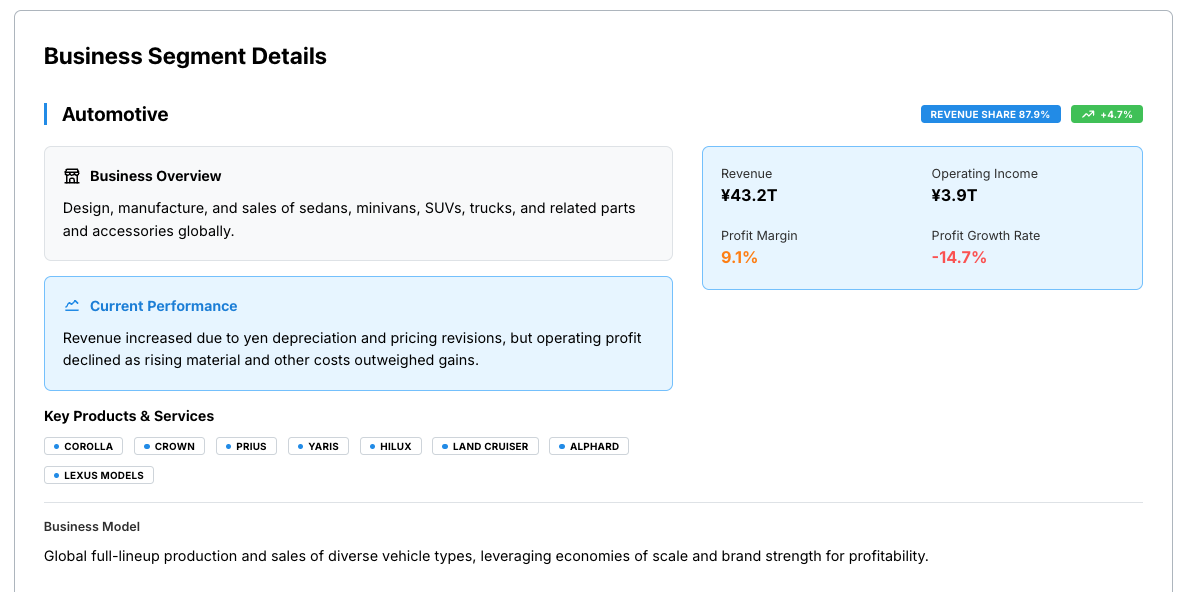Click the Business Segment Details title
Image resolution: width=1190 pixels, height=592 pixels.
pos(185,56)
